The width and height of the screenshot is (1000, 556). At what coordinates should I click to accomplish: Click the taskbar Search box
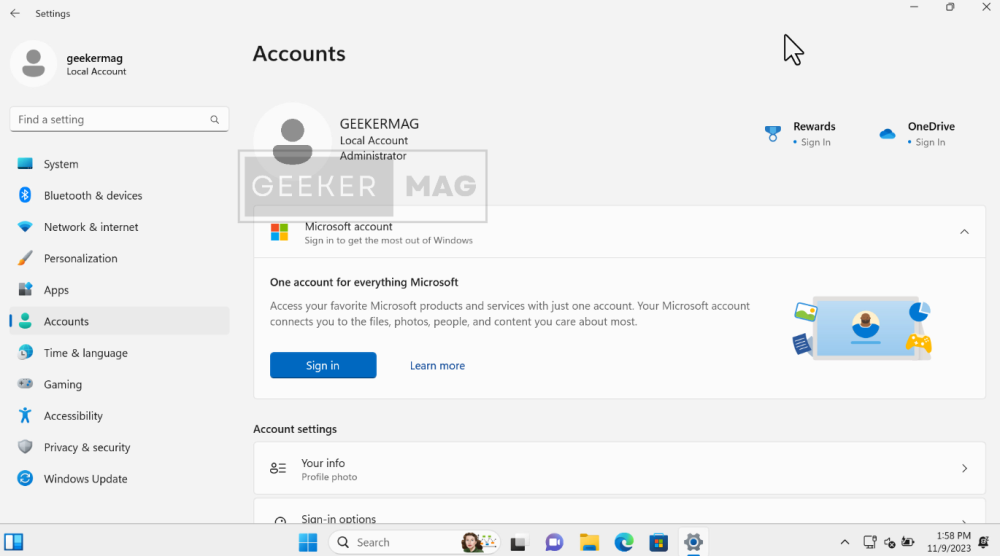[415, 542]
